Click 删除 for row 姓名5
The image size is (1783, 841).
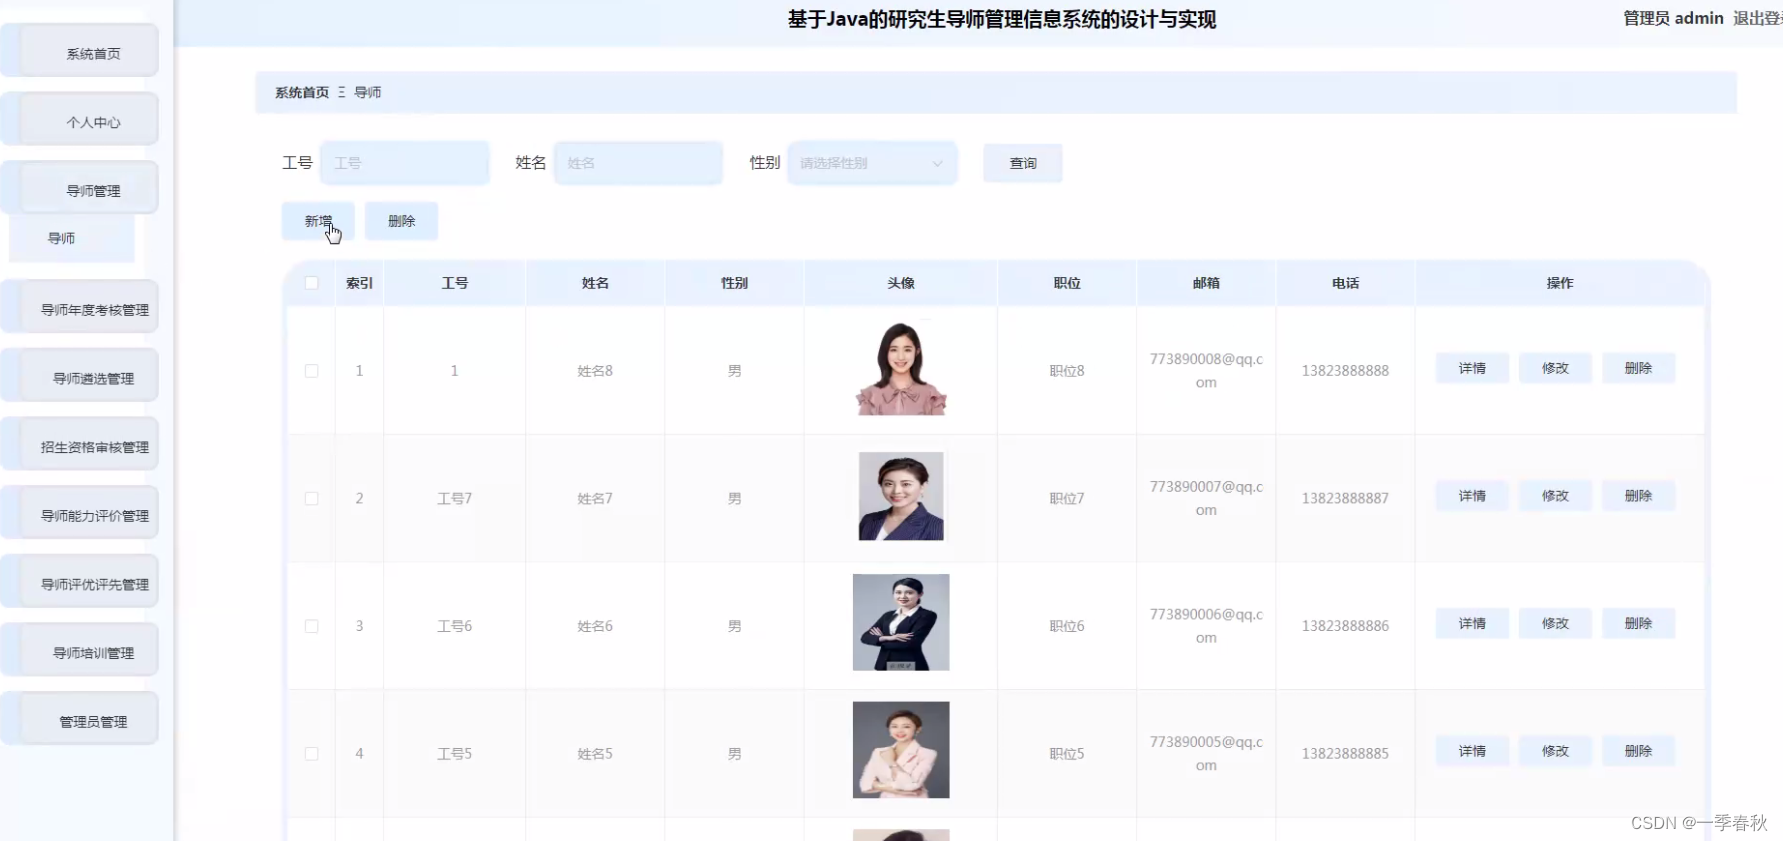click(x=1638, y=751)
